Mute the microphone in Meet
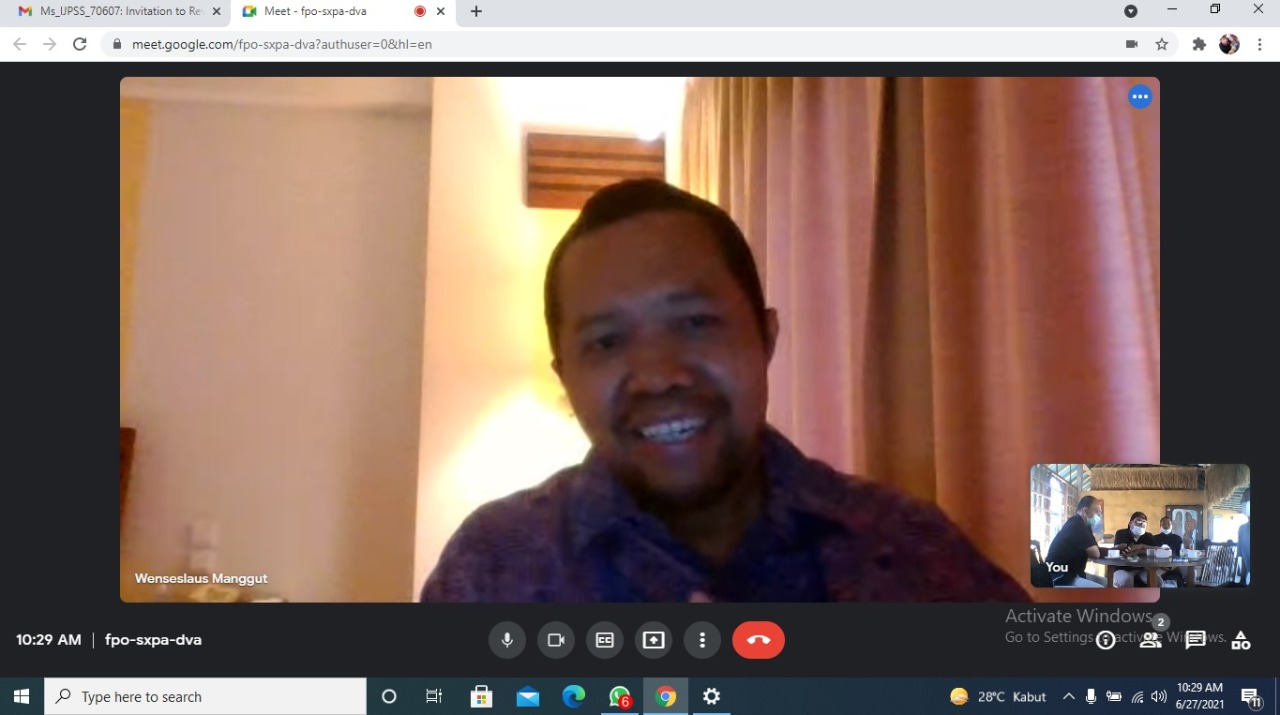 pos(507,640)
